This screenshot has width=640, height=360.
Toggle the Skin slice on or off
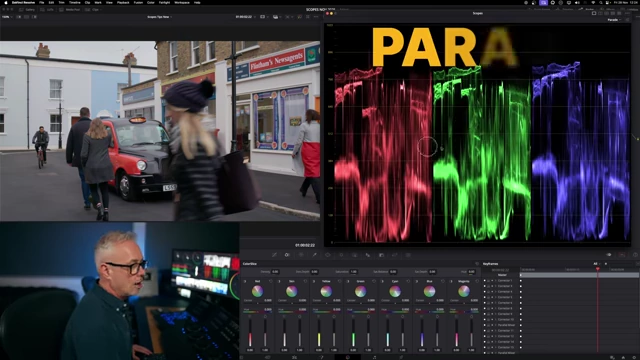coord(279,281)
